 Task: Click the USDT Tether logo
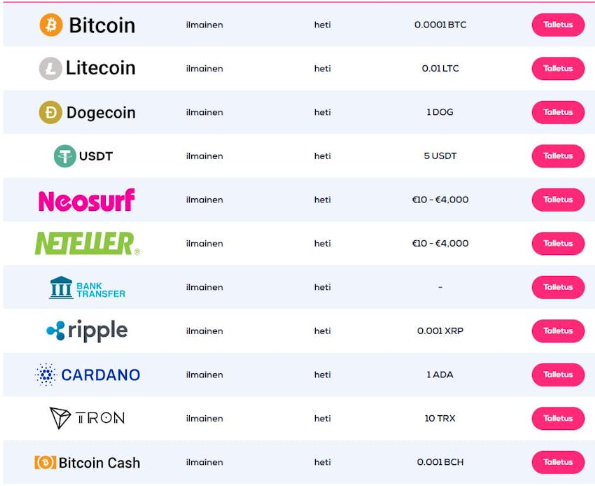point(83,156)
